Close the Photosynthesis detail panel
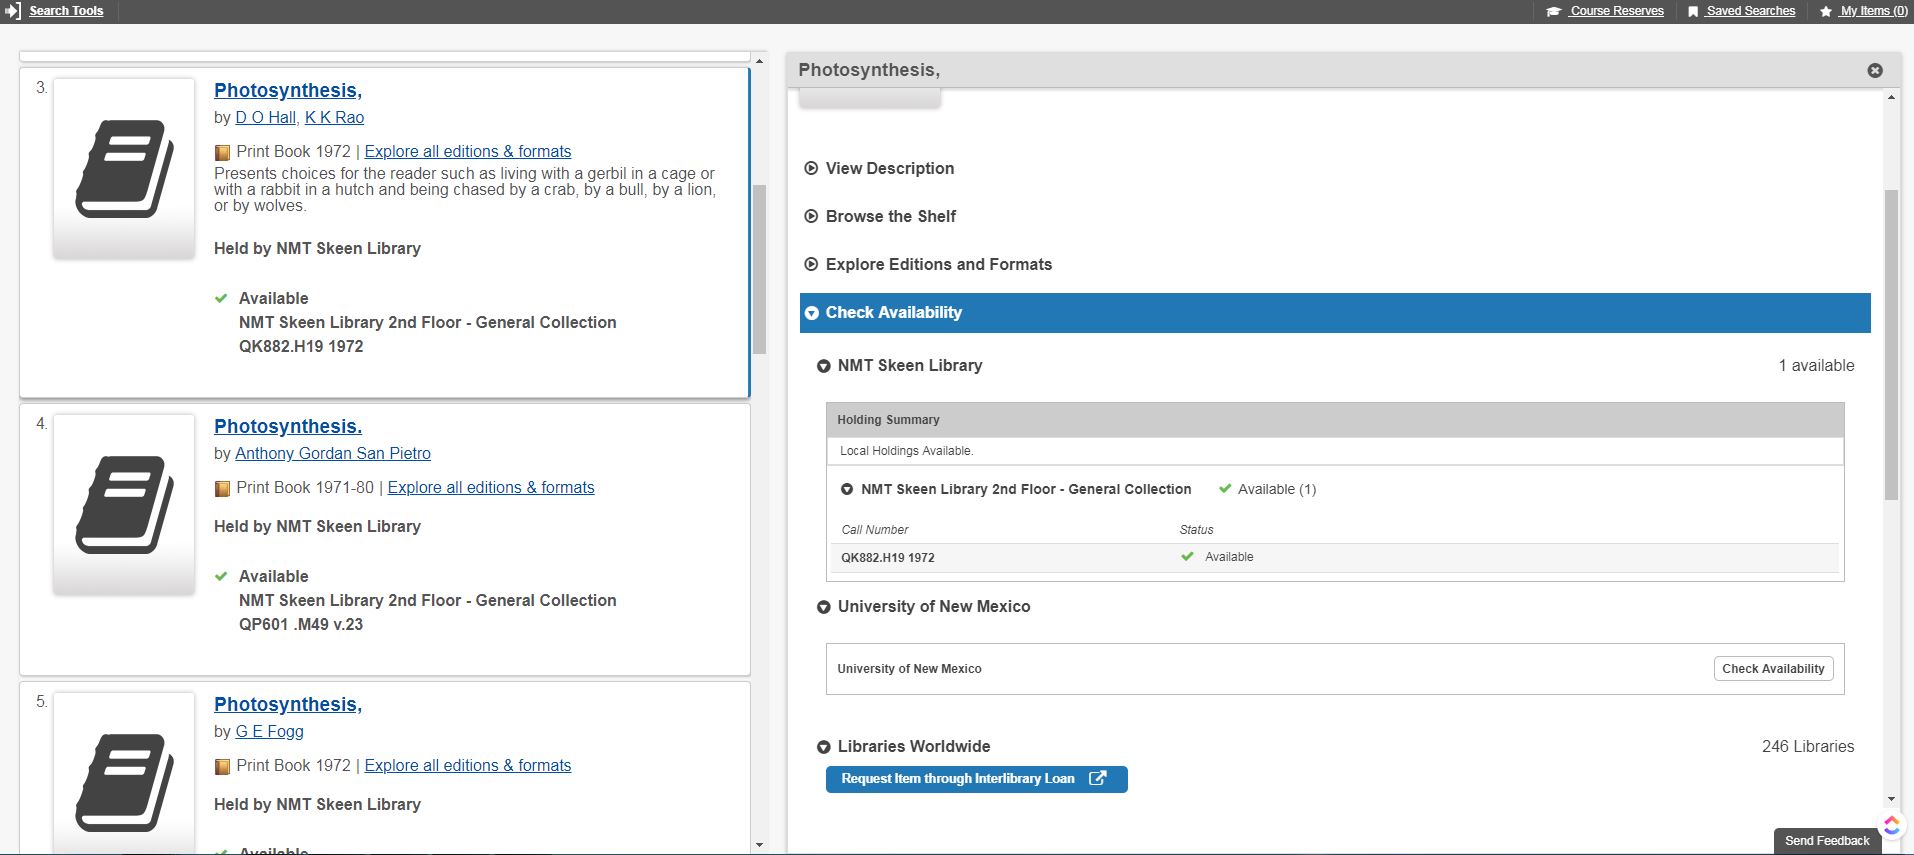The image size is (1914, 855). (1875, 70)
